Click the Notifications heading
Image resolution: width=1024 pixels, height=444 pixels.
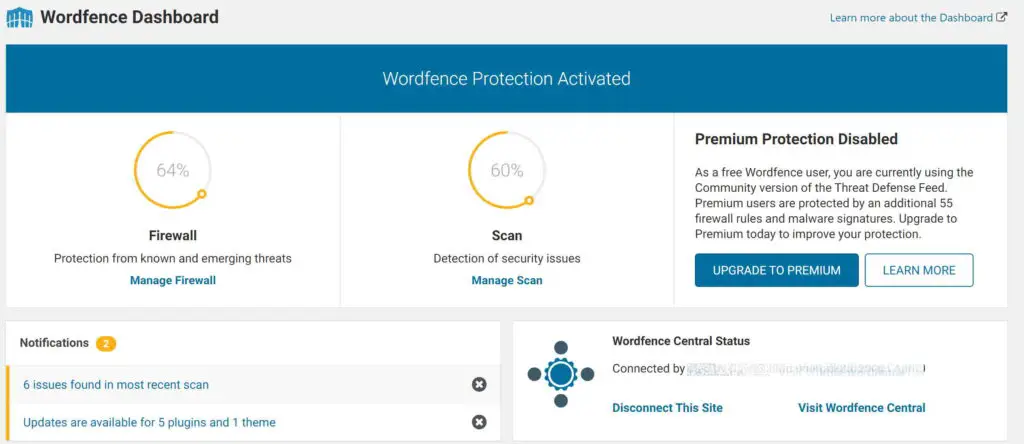coord(54,343)
